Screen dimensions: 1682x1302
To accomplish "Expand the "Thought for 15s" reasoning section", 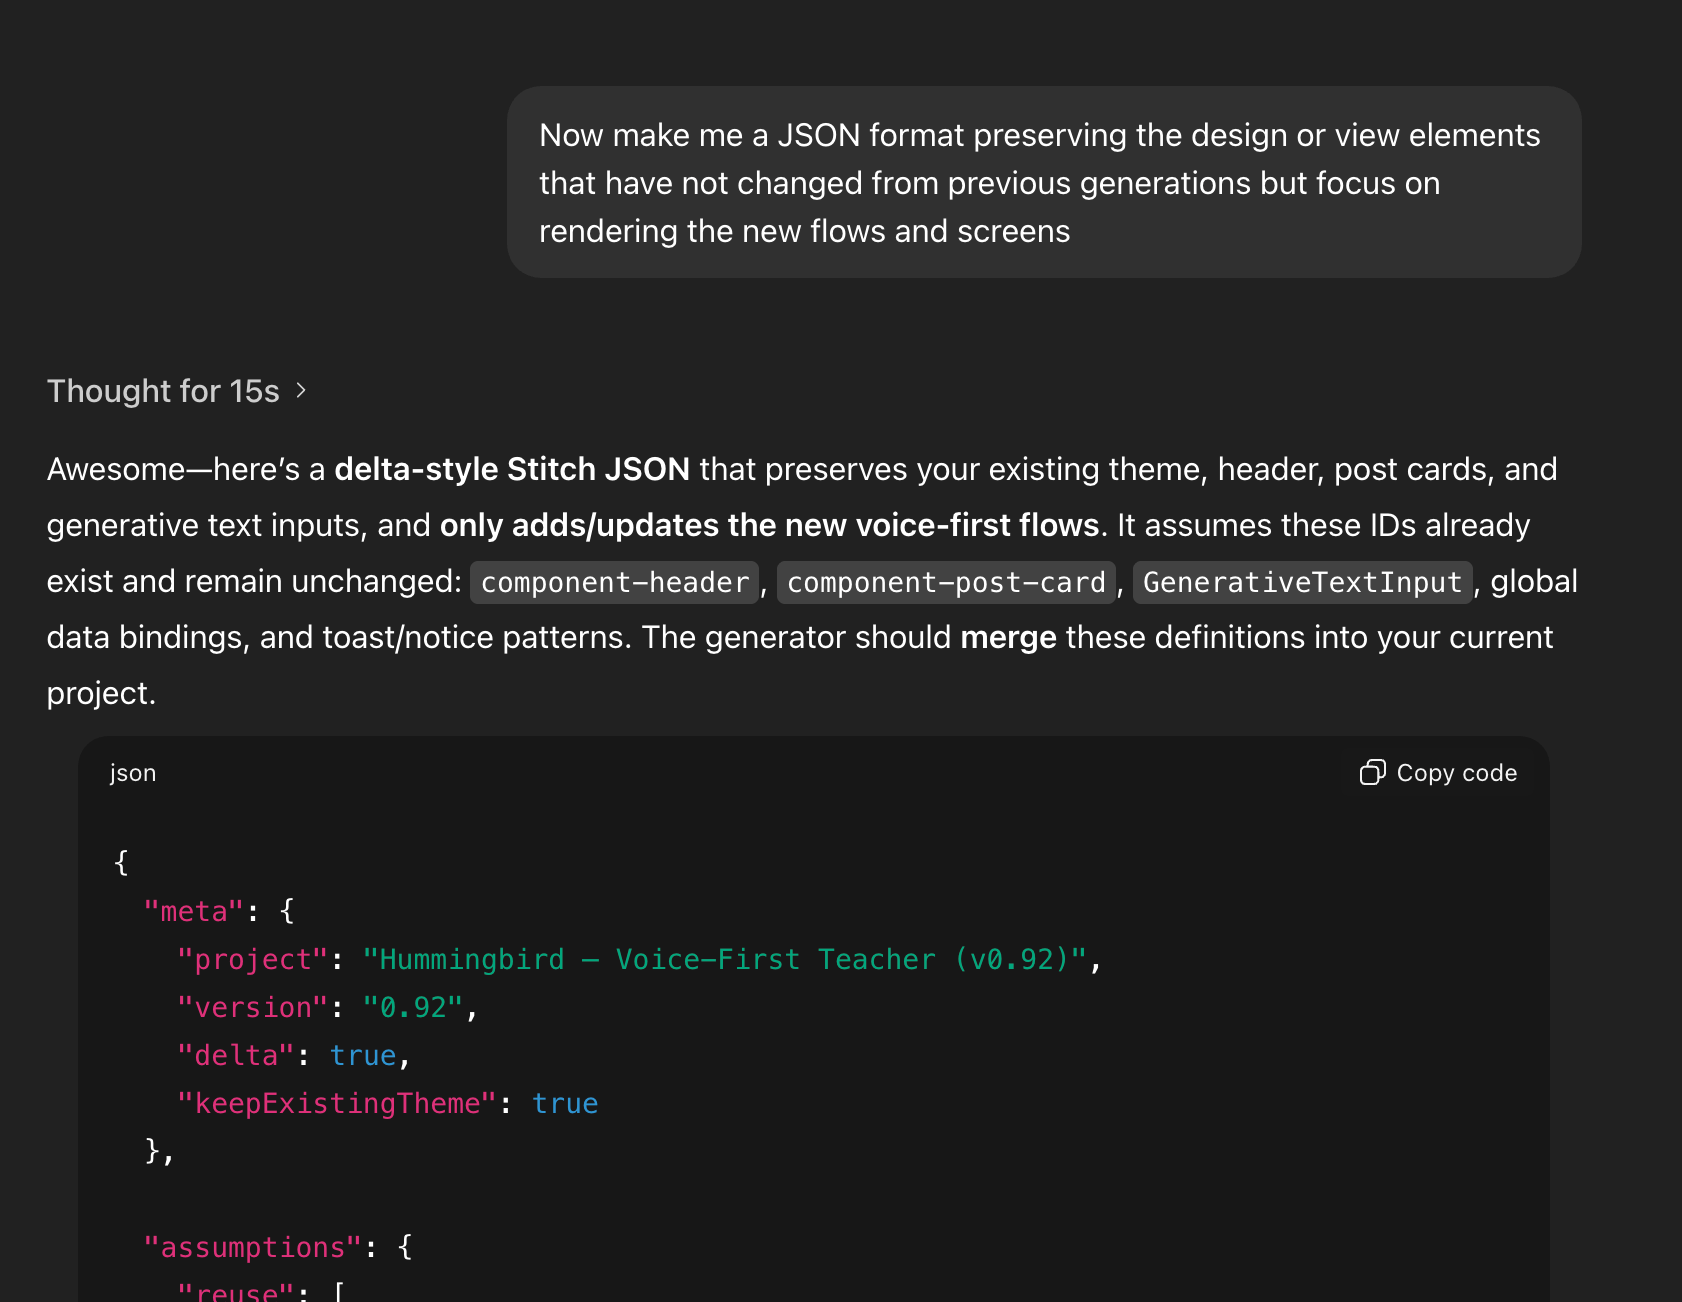I will (163, 391).
